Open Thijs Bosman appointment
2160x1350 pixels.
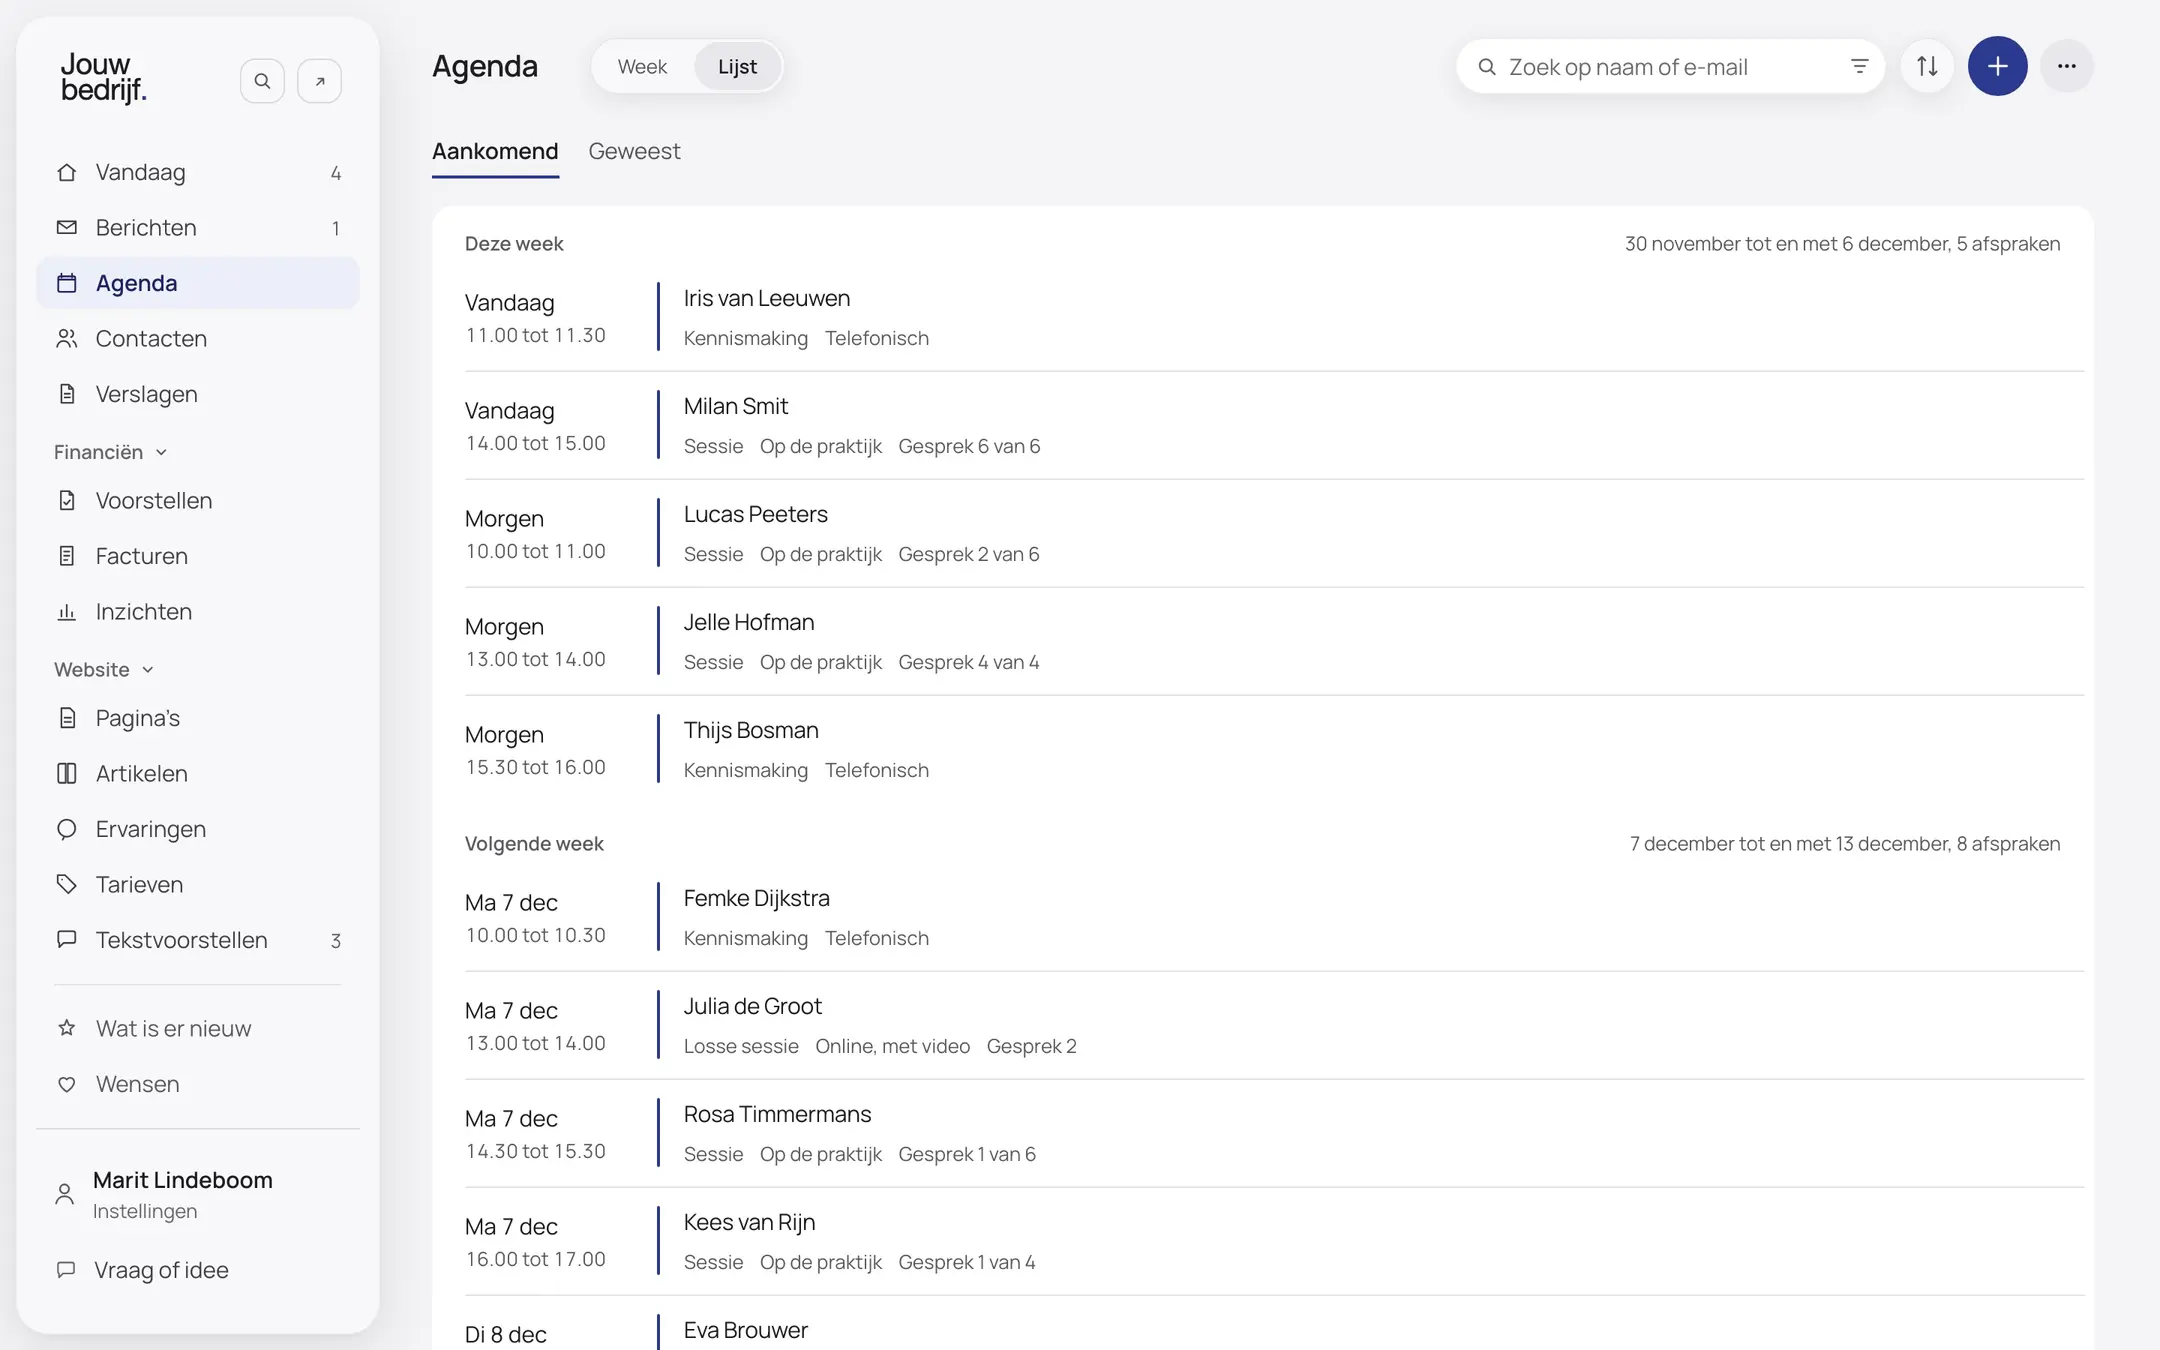(1274, 749)
